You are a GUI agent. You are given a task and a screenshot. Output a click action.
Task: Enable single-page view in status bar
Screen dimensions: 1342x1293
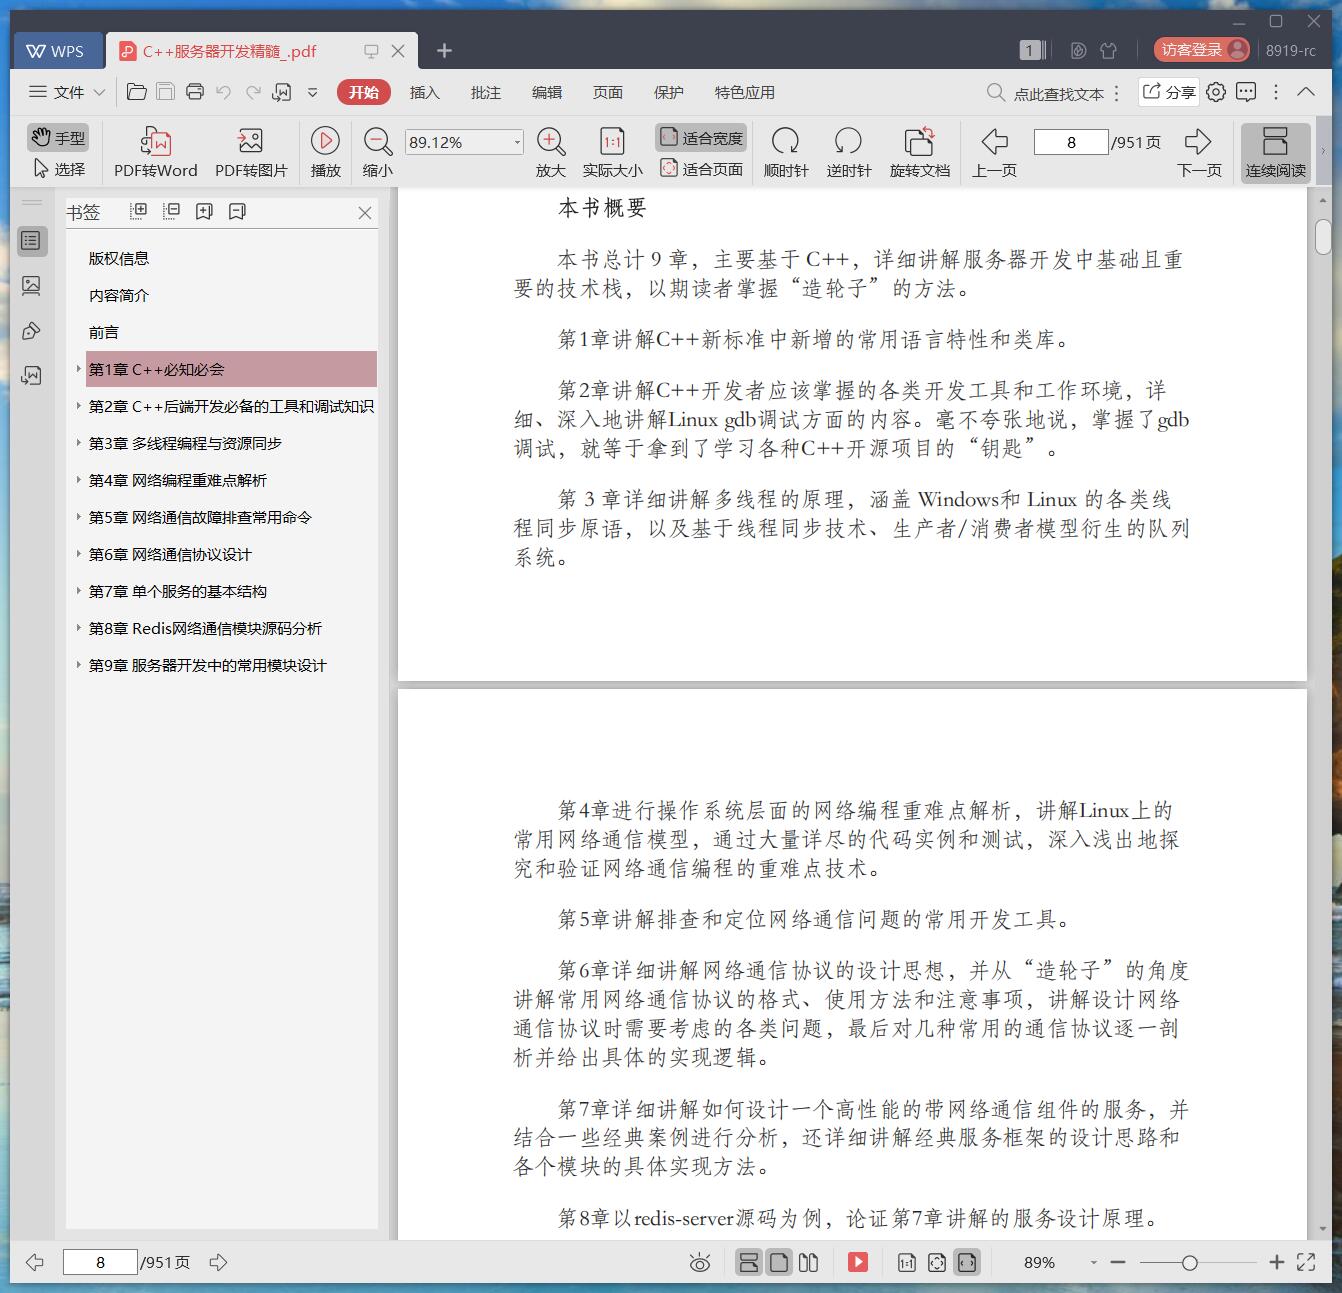click(x=778, y=1262)
